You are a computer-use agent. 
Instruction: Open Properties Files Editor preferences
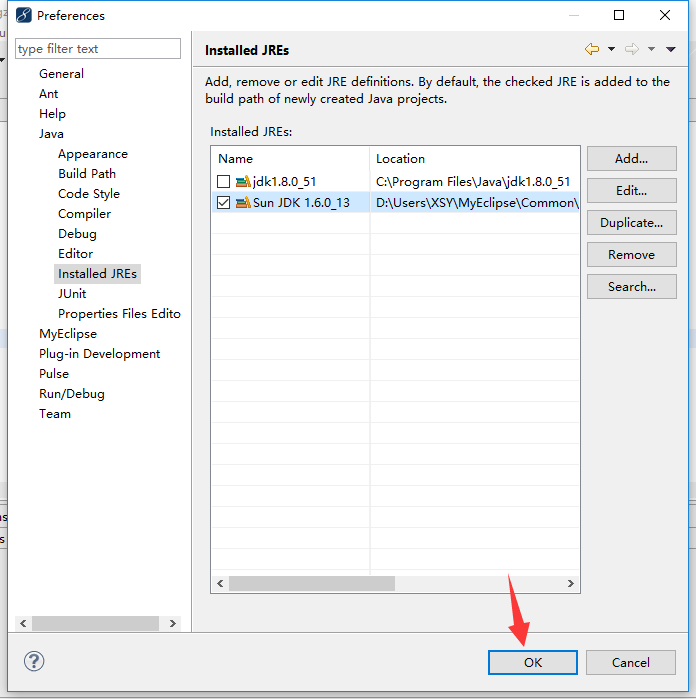click(119, 314)
